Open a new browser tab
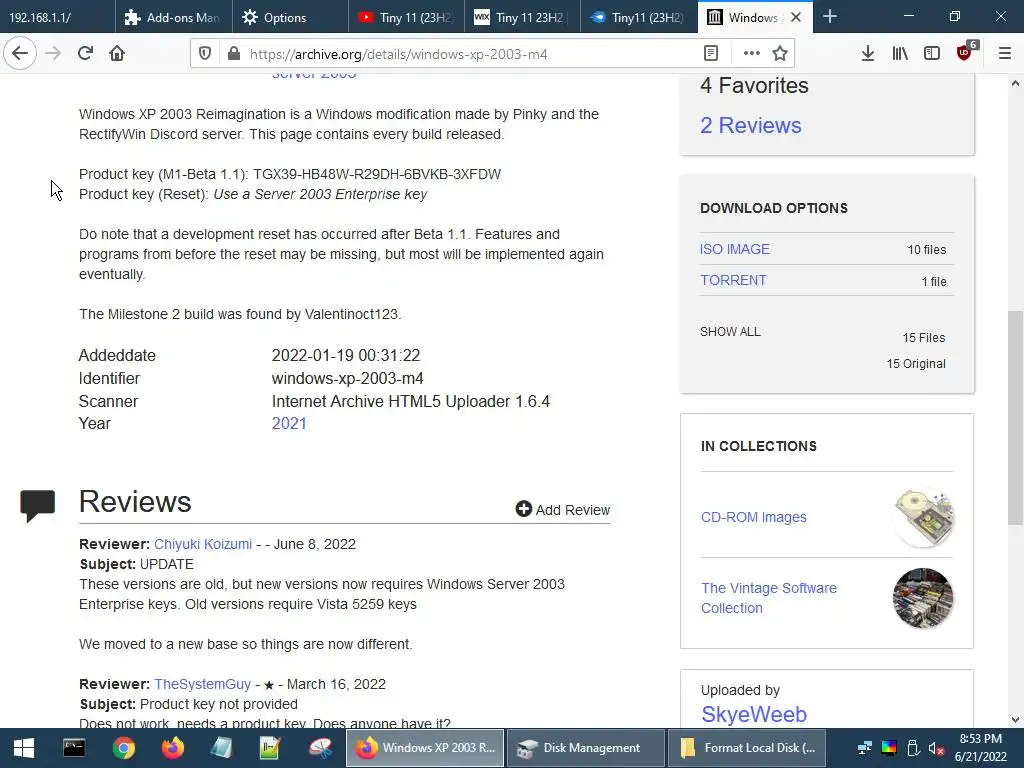The width and height of the screenshot is (1024, 768). pos(829,17)
